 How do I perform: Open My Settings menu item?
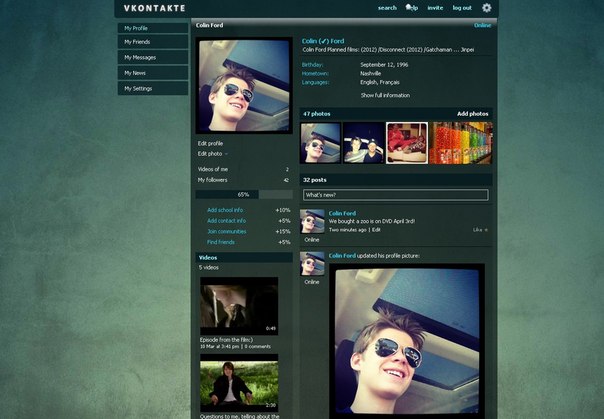click(x=153, y=88)
